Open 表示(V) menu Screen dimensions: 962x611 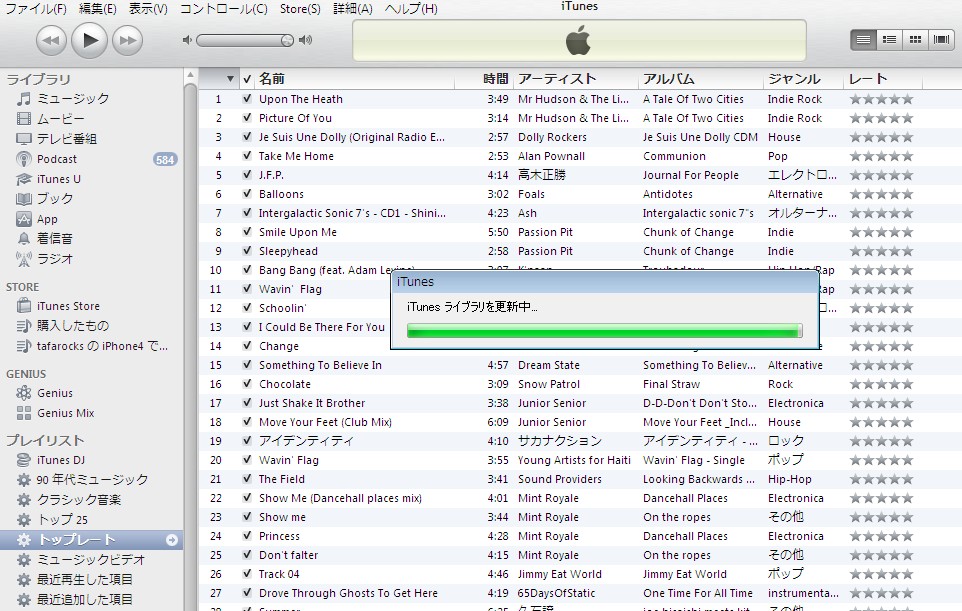pos(148,9)
